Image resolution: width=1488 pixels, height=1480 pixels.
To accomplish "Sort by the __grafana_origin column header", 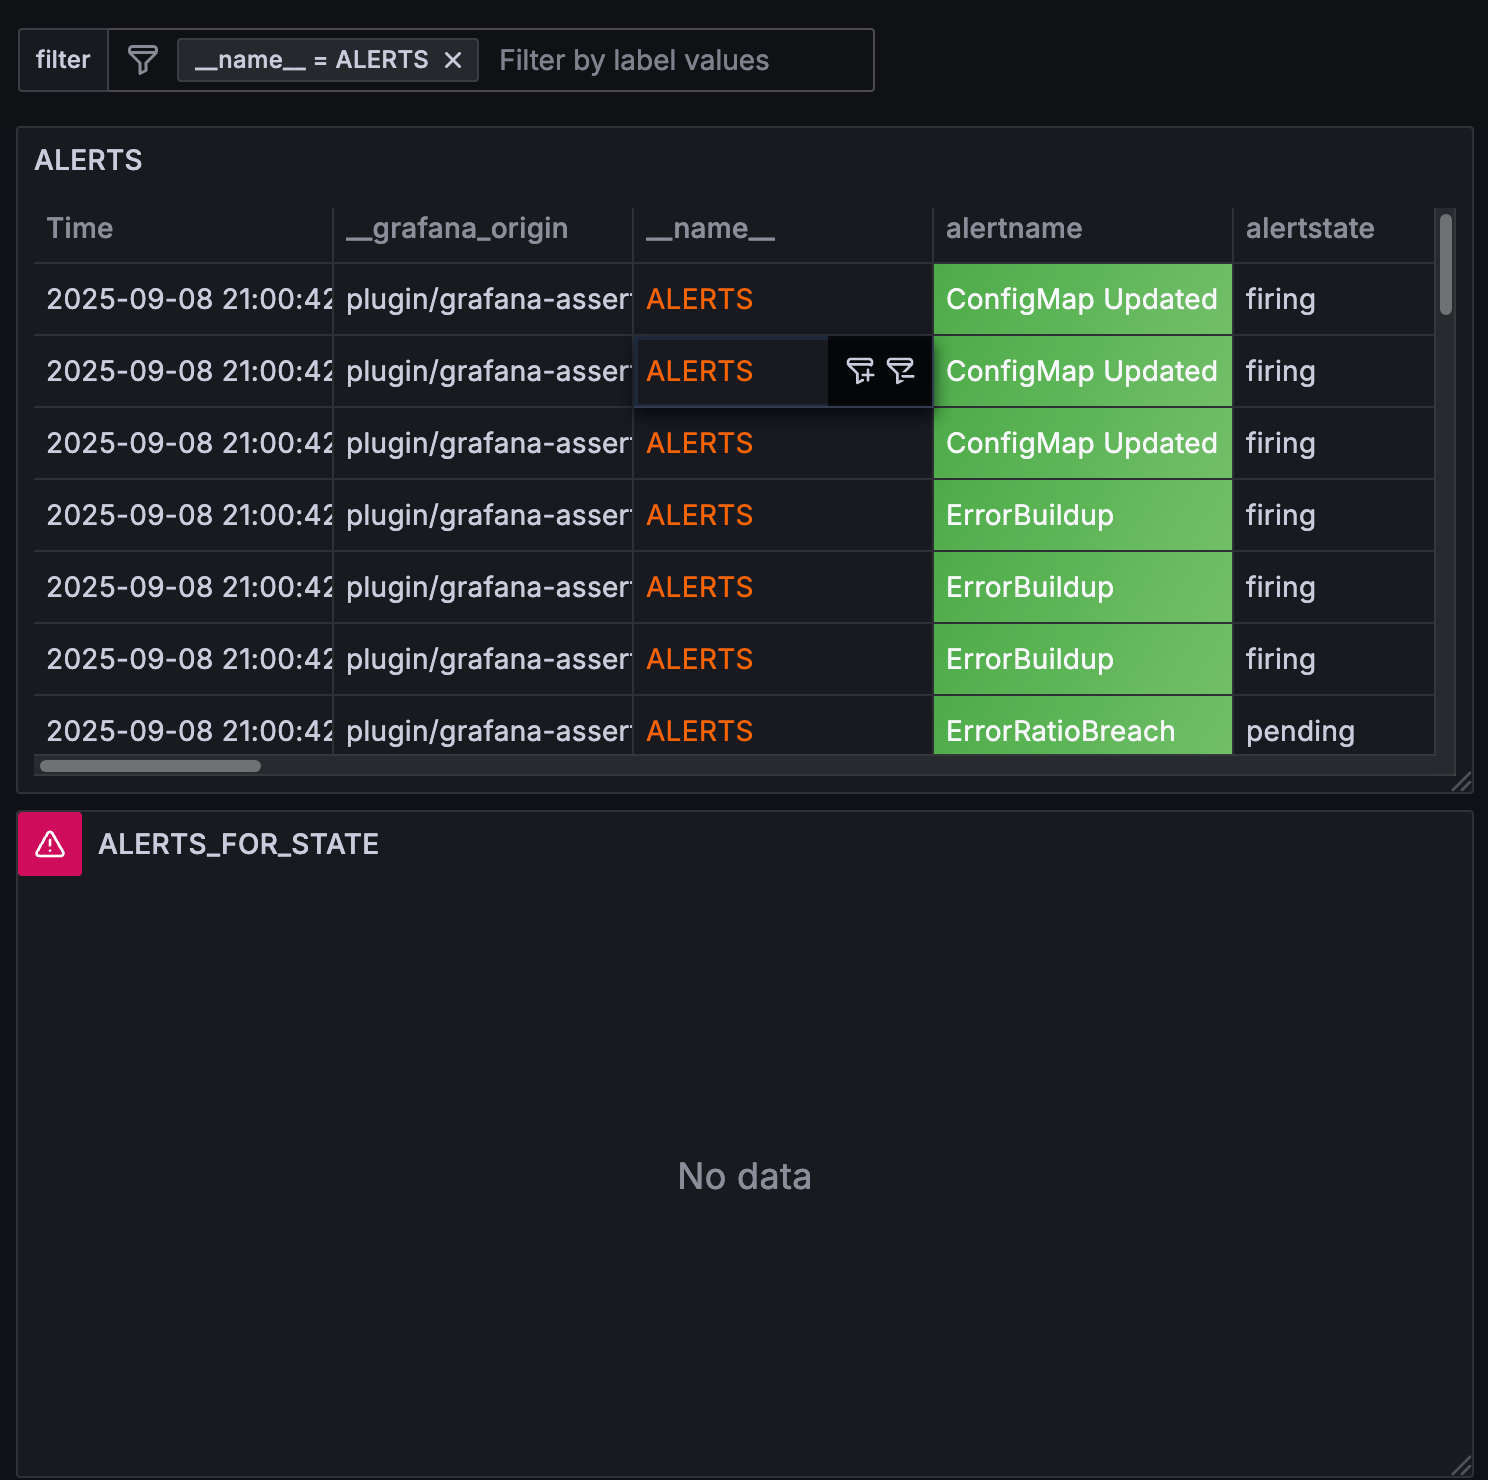I will click(457, 228).
